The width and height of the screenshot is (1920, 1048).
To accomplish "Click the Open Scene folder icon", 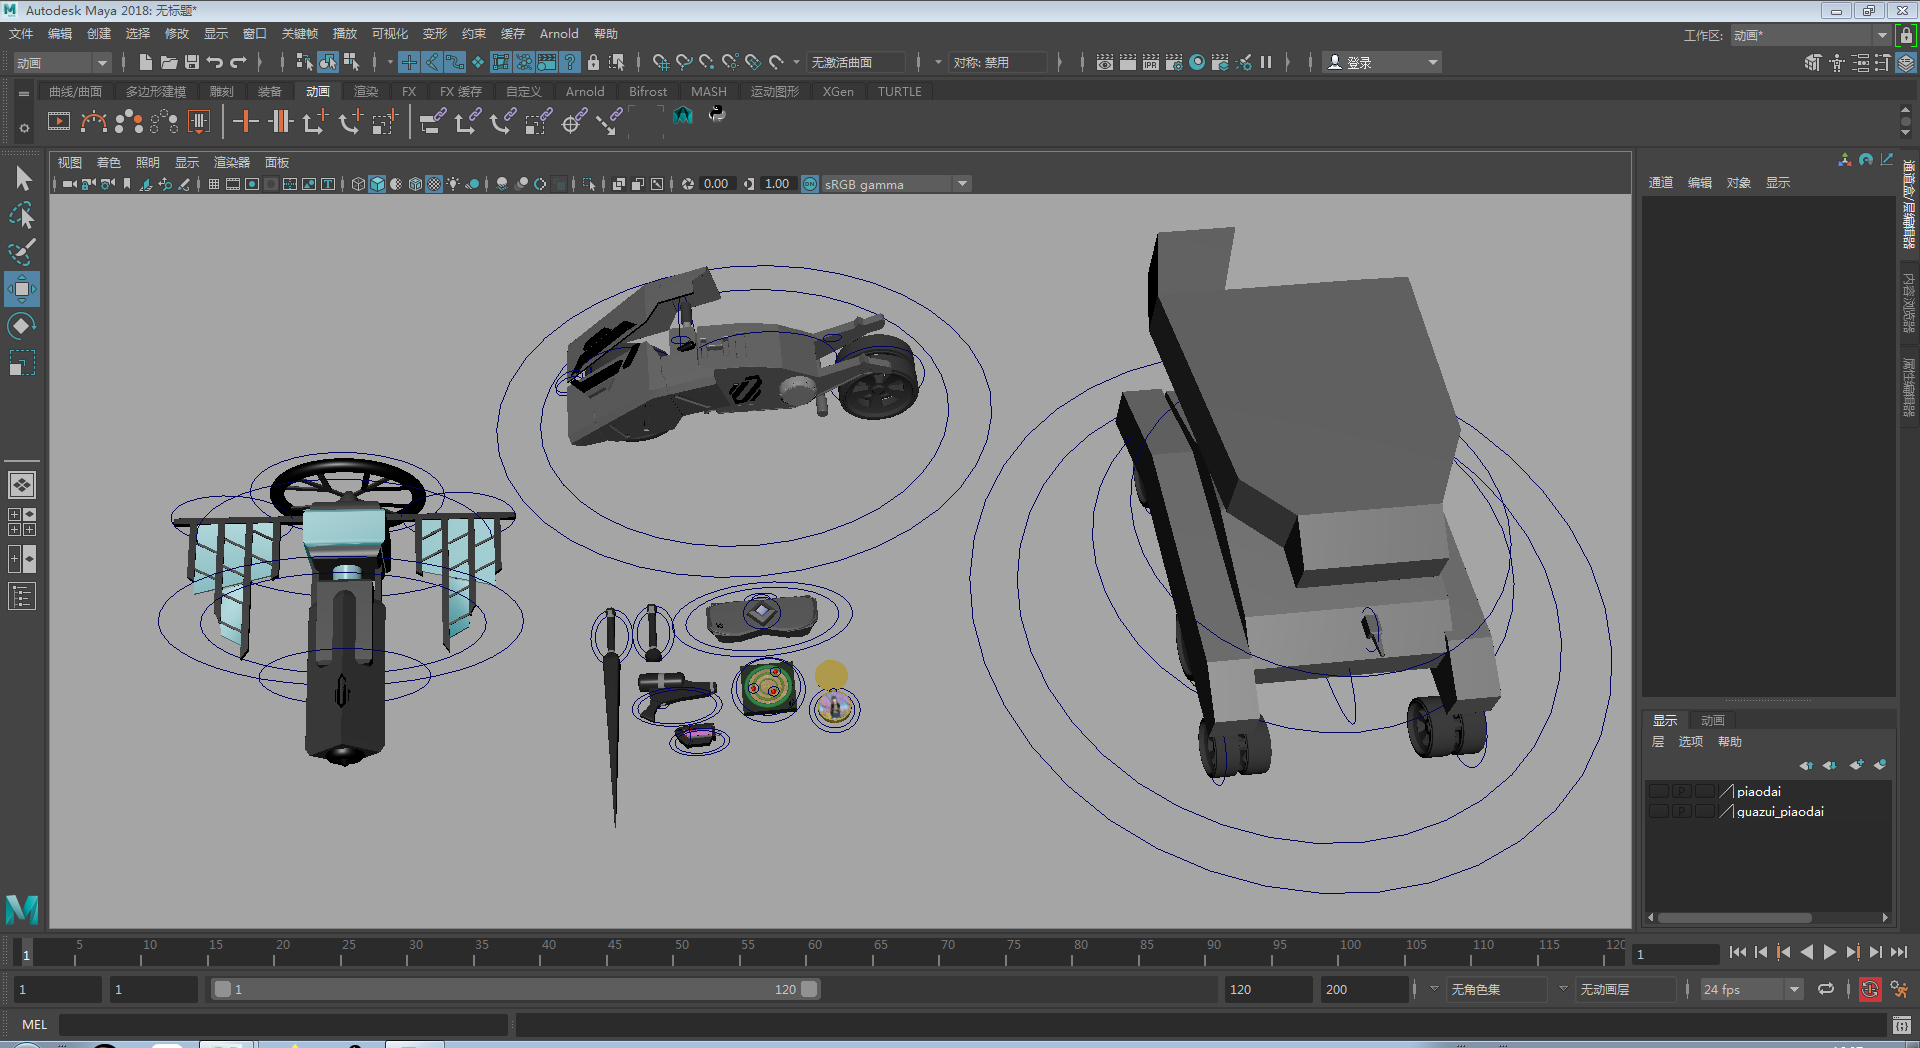I will pyautogui.click(x=169, y=62).
